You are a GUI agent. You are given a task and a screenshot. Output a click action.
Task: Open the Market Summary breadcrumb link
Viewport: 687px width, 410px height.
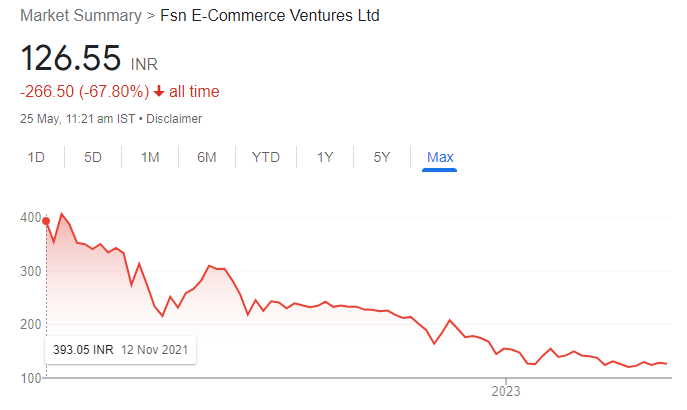(x=81, y=15)
